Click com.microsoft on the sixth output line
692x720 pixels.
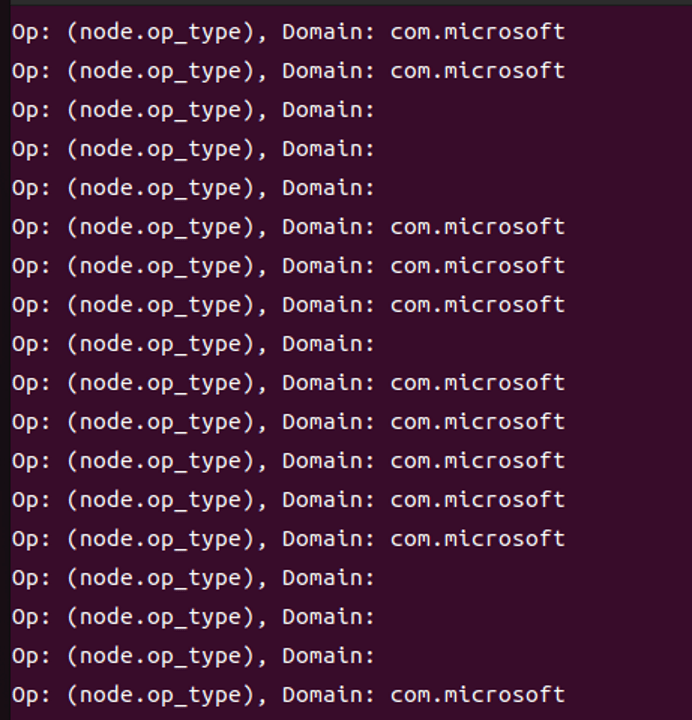pyautogui.click(x=477, y=227)
